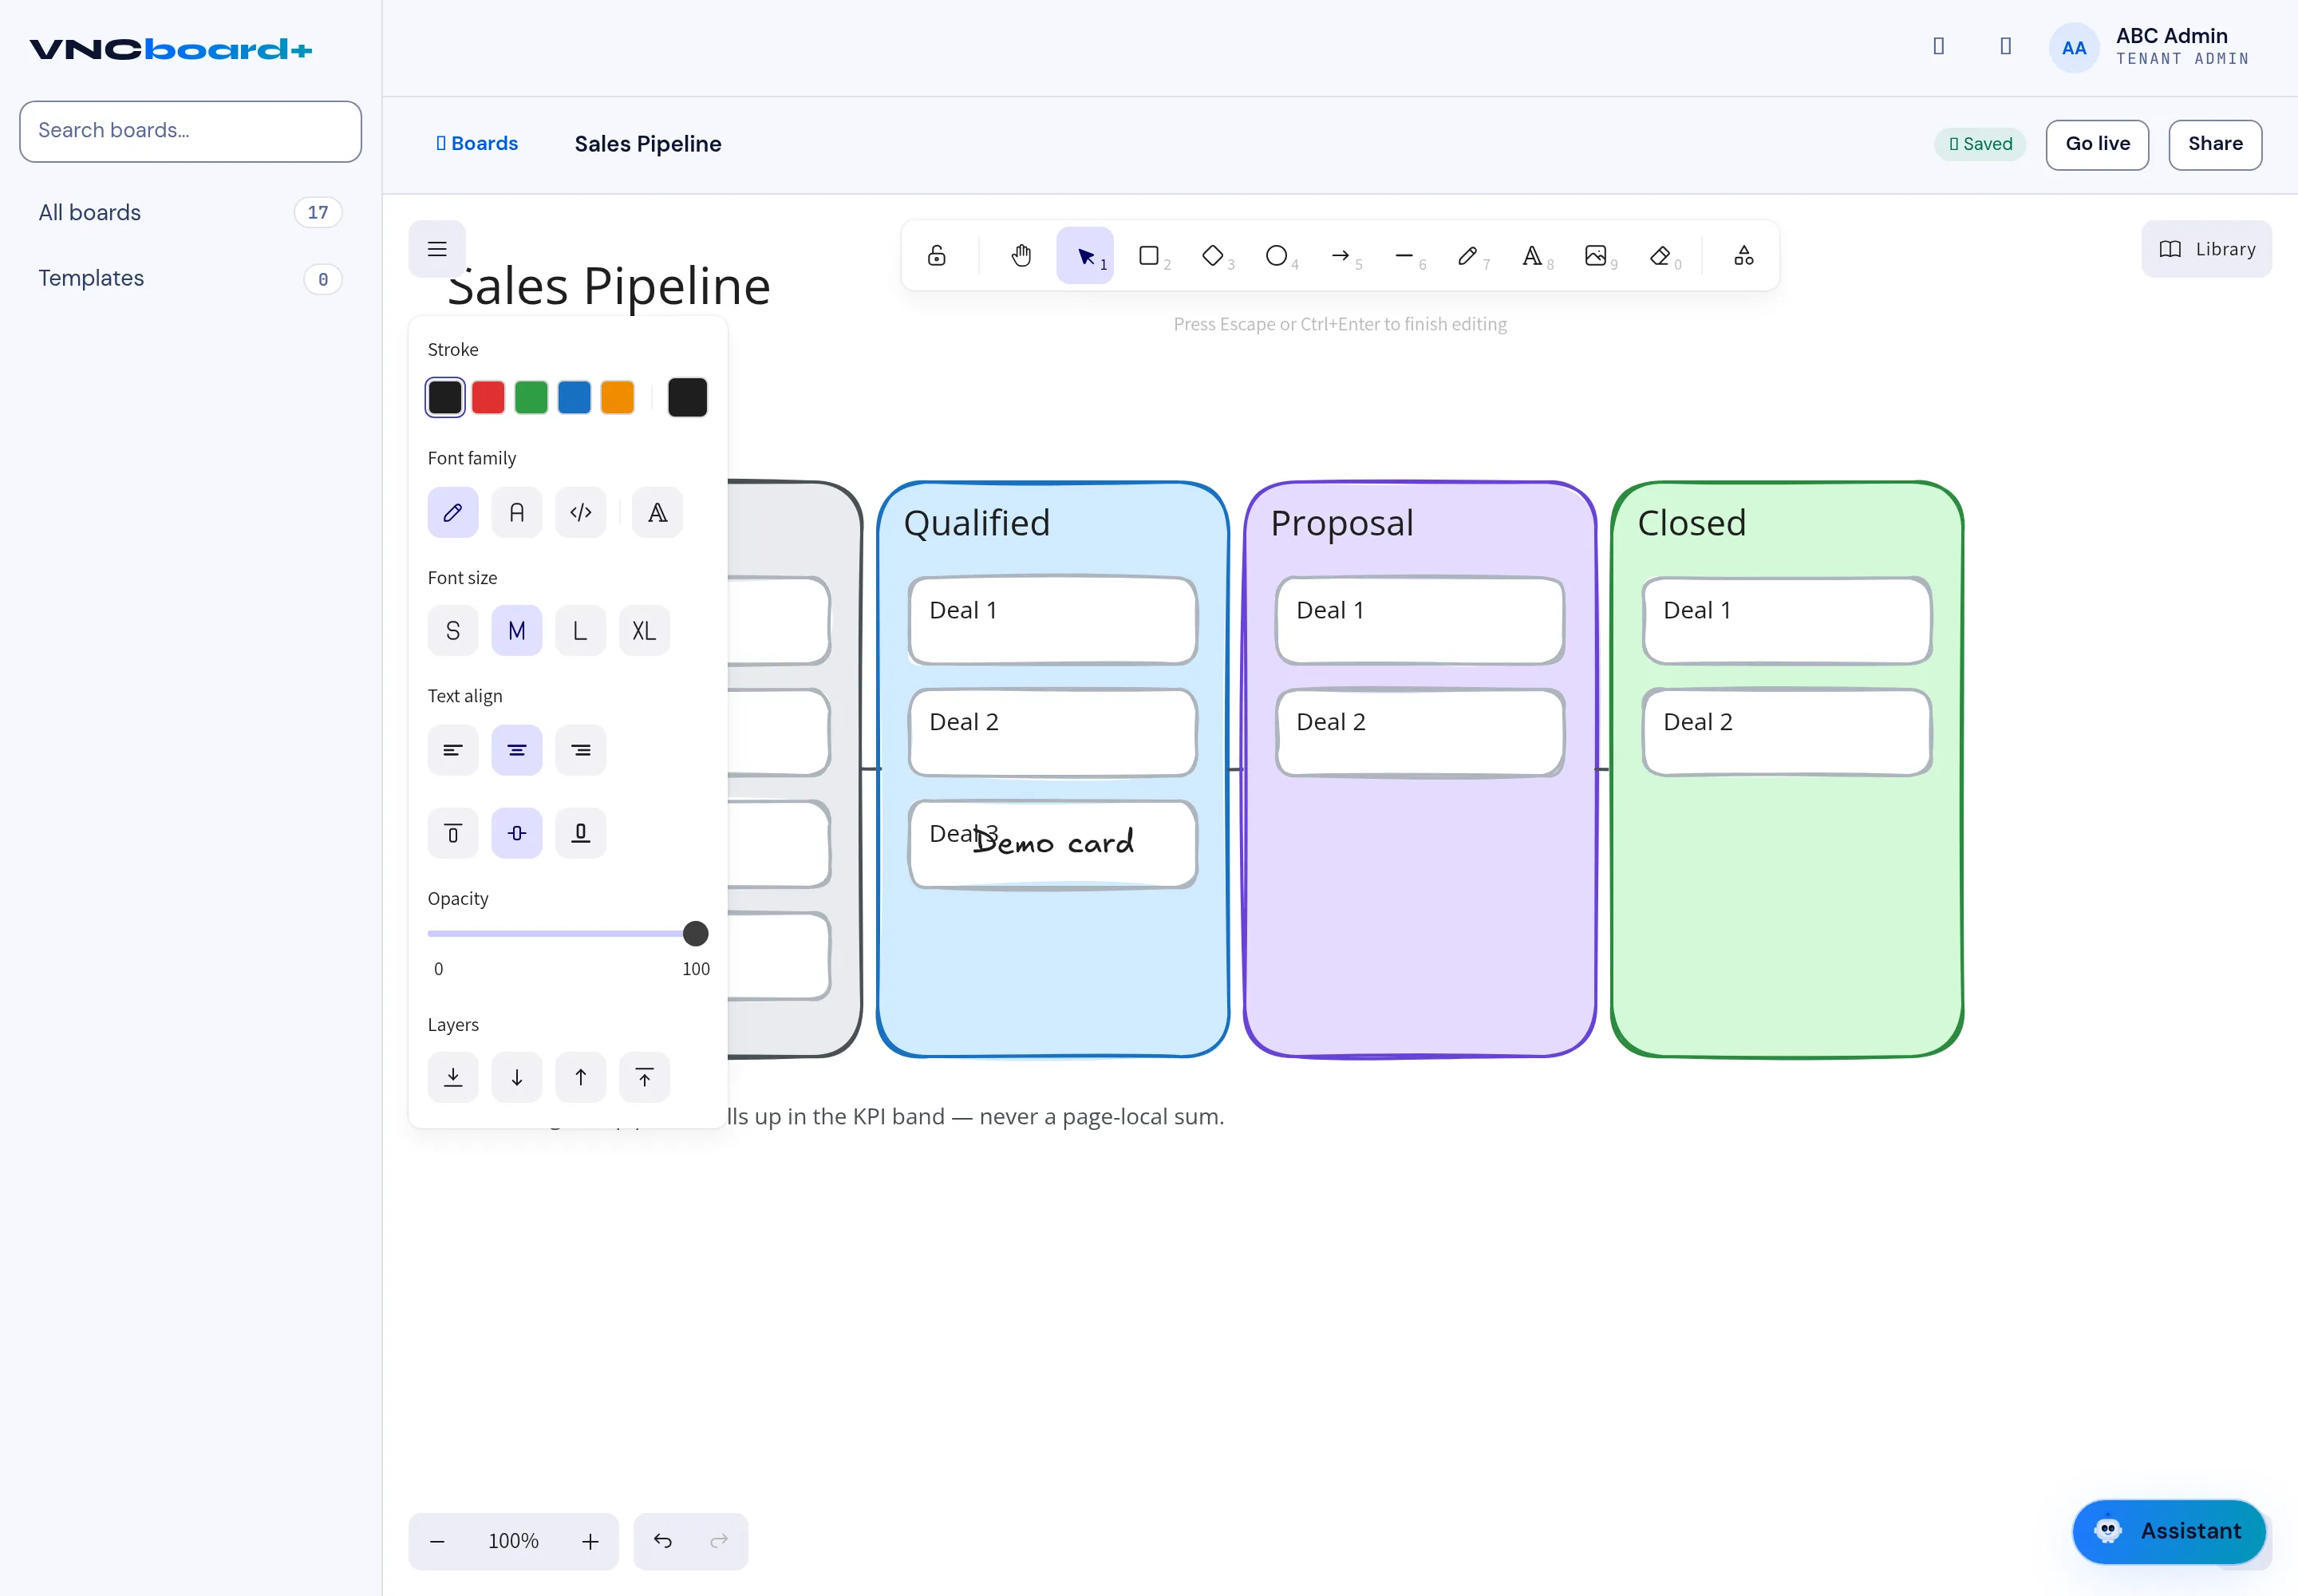Select the Ellipse shape tool
This screenshot has height=1596, width=2298.
point(1277,256)
